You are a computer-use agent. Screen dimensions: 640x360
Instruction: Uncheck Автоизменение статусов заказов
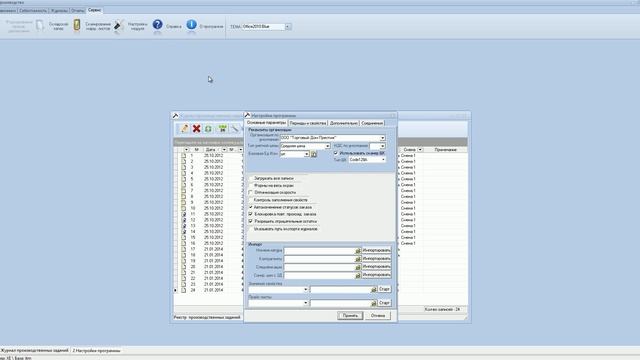(x=251, y=207)
